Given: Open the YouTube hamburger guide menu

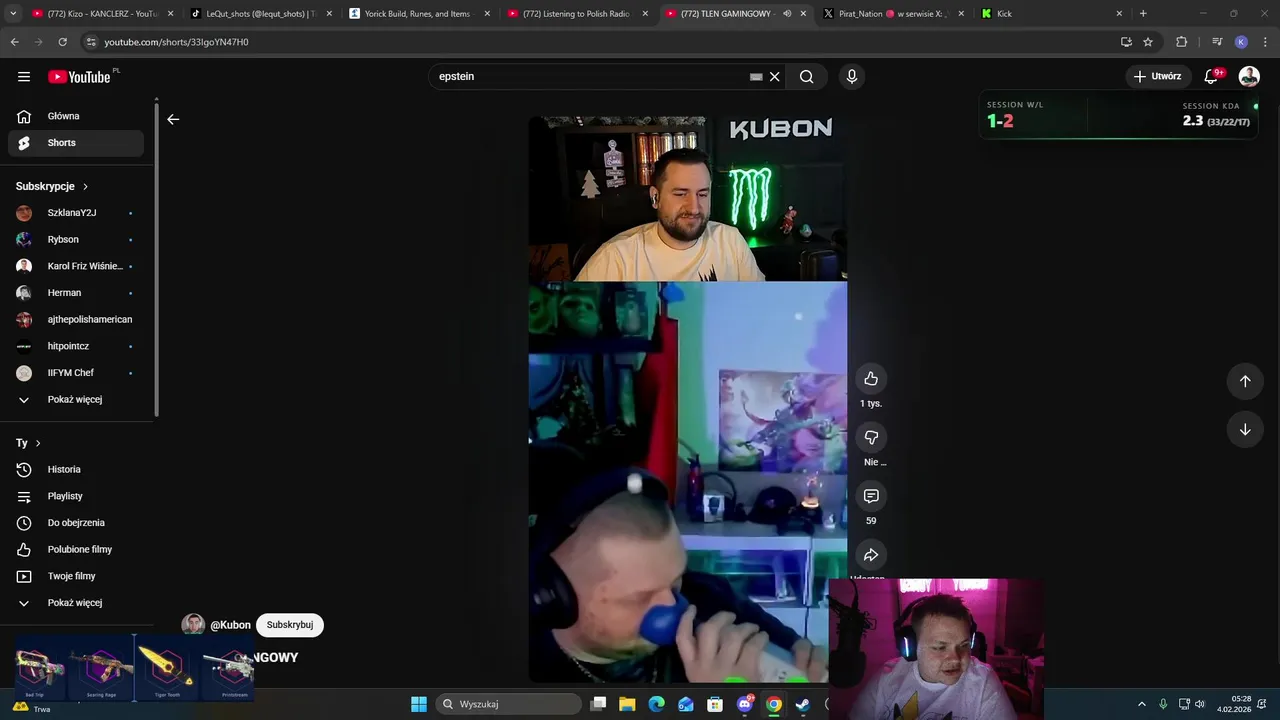Looking at the screenshot, I should pos(24,77).
